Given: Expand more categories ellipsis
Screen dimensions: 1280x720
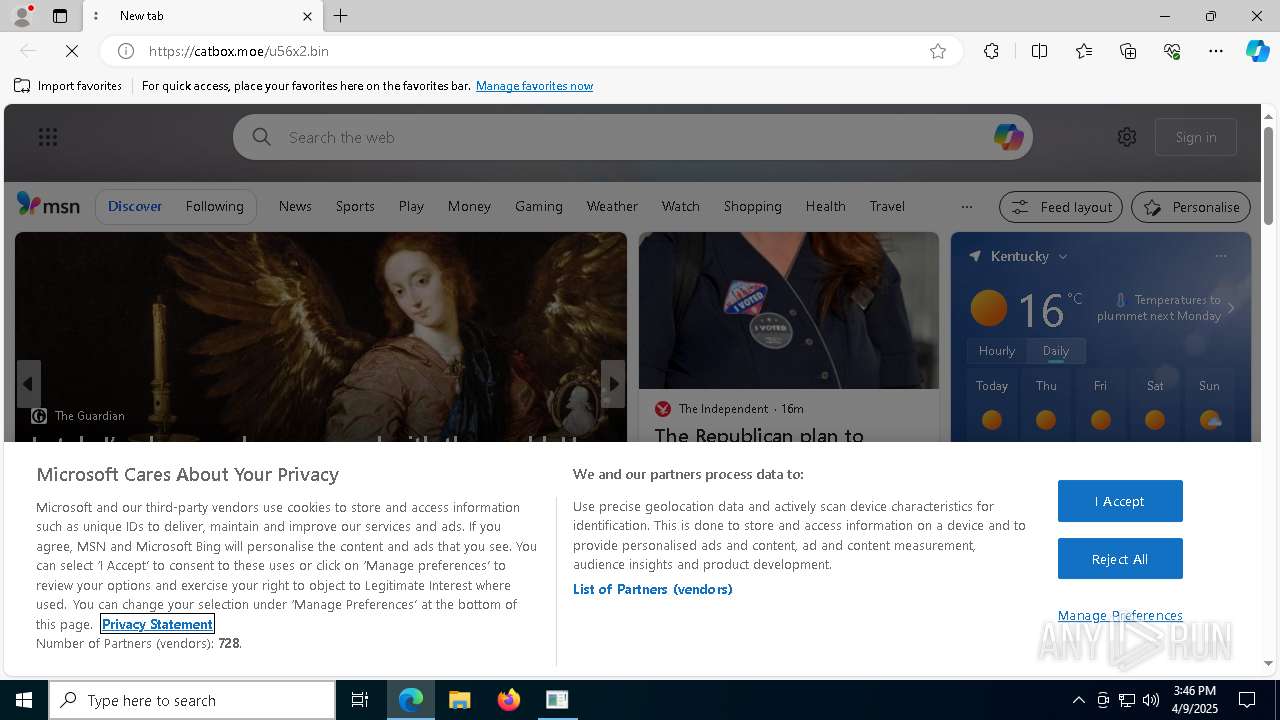Looking at the screenshot, I should (x=966, y=207).
